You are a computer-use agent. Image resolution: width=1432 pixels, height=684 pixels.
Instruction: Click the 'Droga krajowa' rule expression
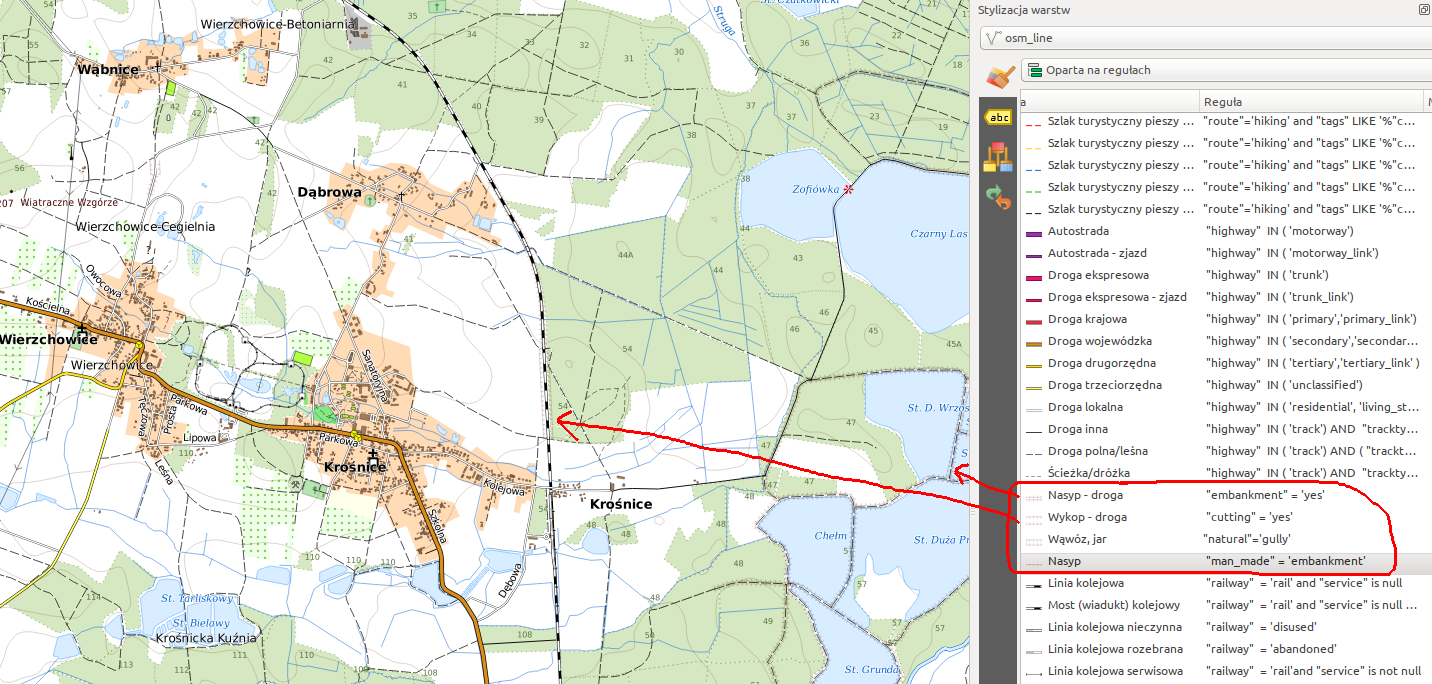(x=1310, y=319)
